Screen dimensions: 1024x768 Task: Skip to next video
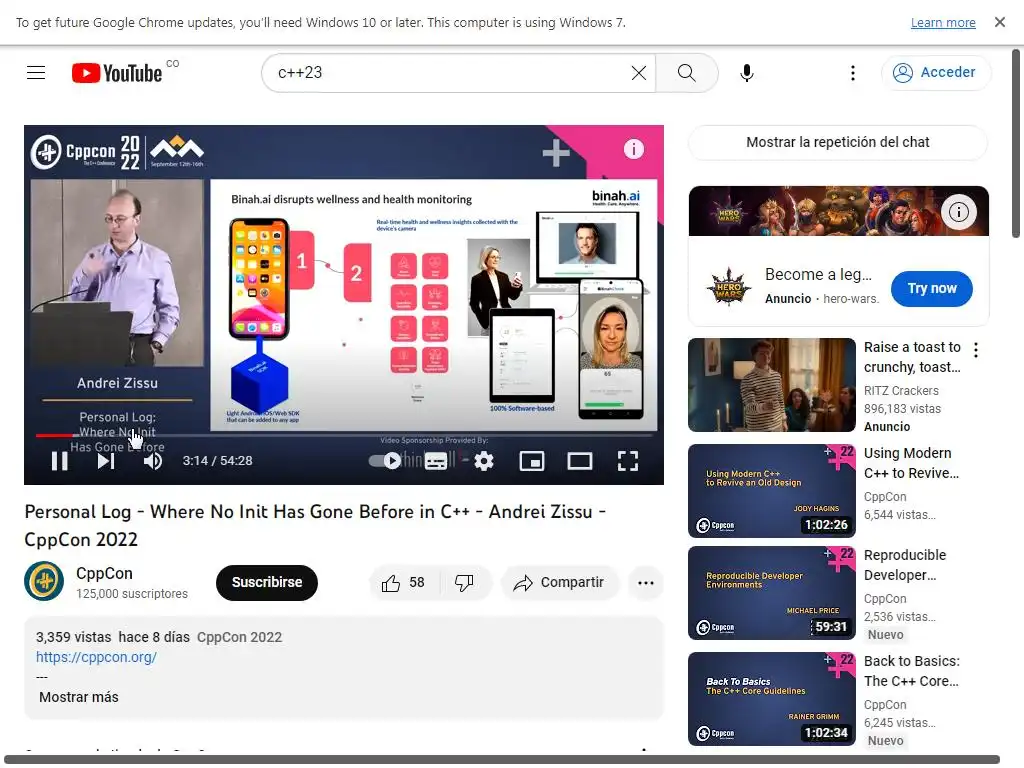[106, 461]
